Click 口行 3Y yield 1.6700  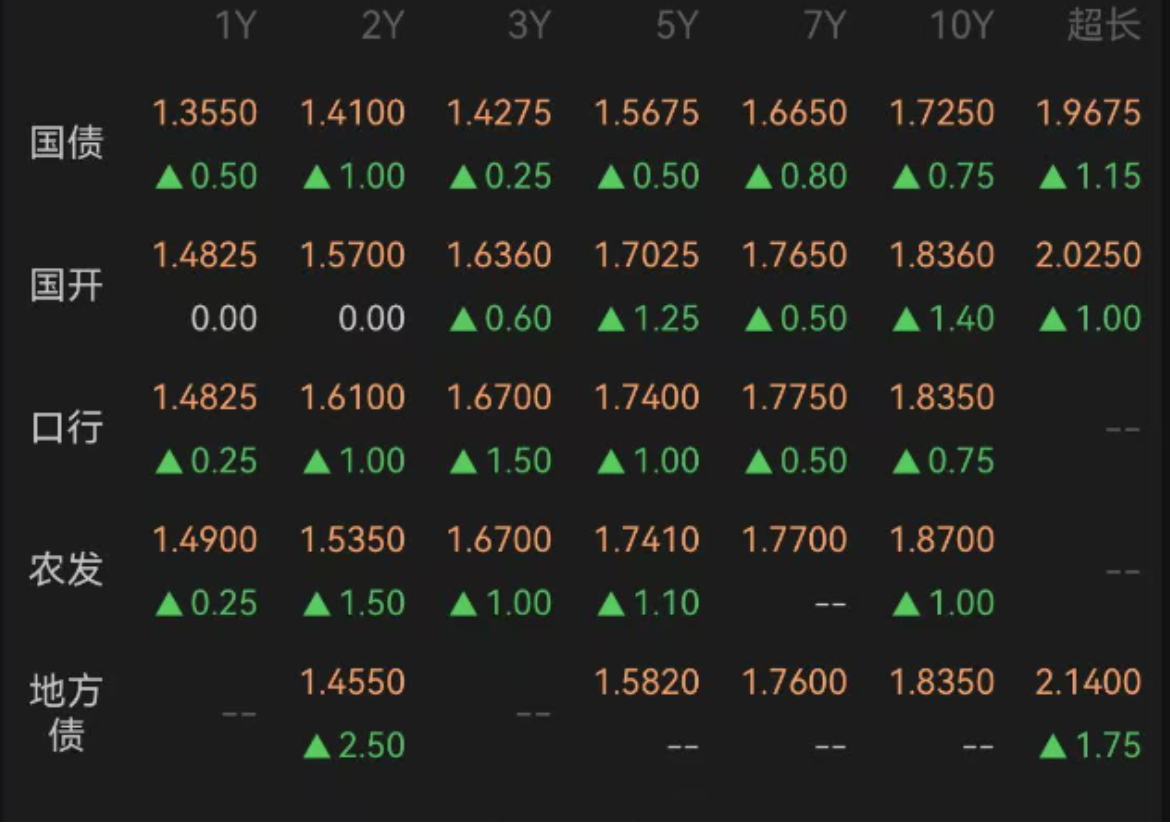click(x=499, y=398)
